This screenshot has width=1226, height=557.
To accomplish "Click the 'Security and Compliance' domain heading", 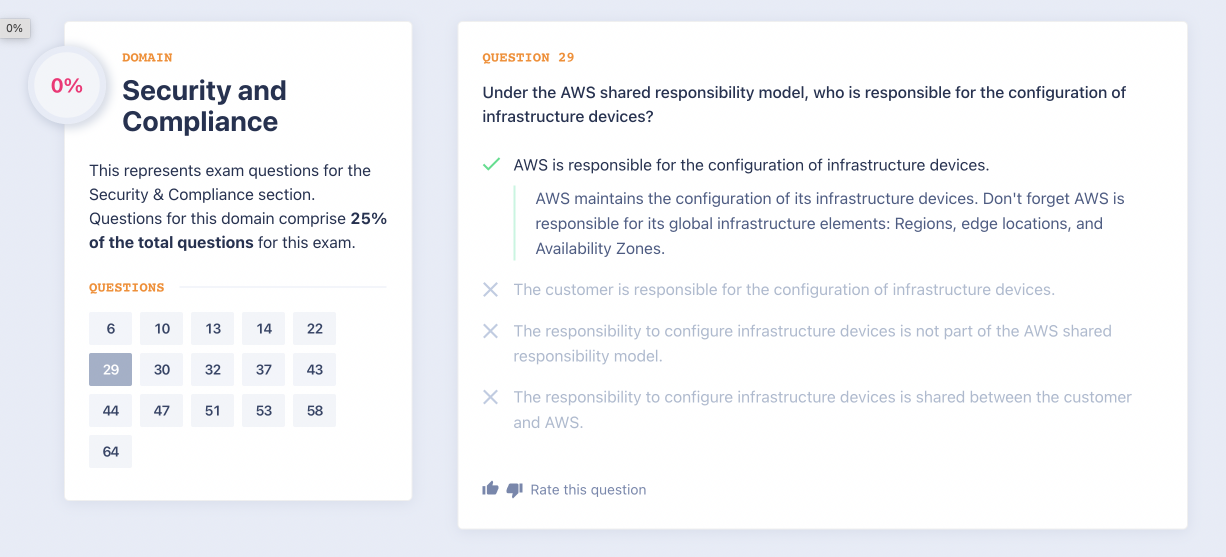I will (204, 106).
